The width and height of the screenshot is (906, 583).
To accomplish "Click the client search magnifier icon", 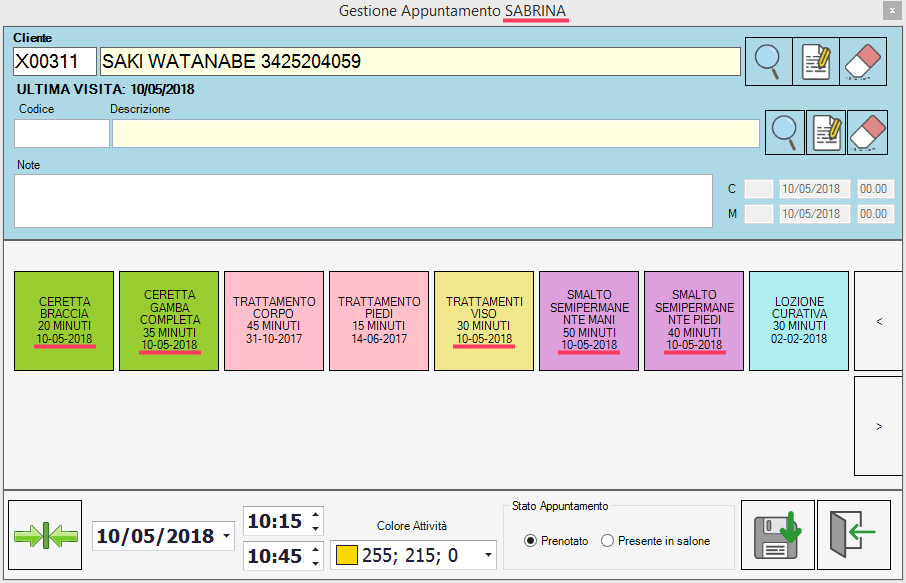I will click(768, 62).
